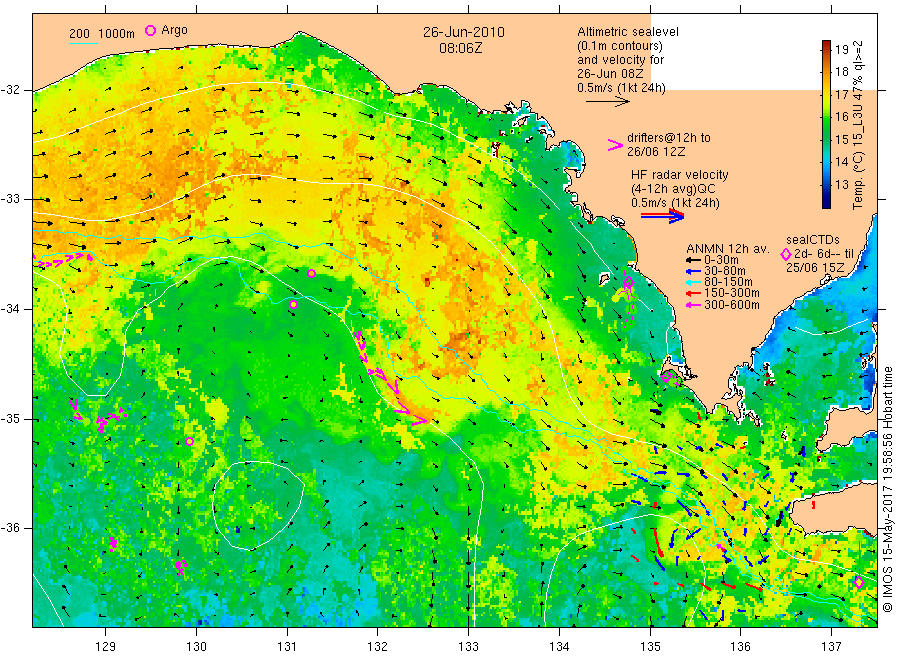Viewport: 900px width, 660px height.
Task: Click the temperature color bar
Action: point(827,124)
